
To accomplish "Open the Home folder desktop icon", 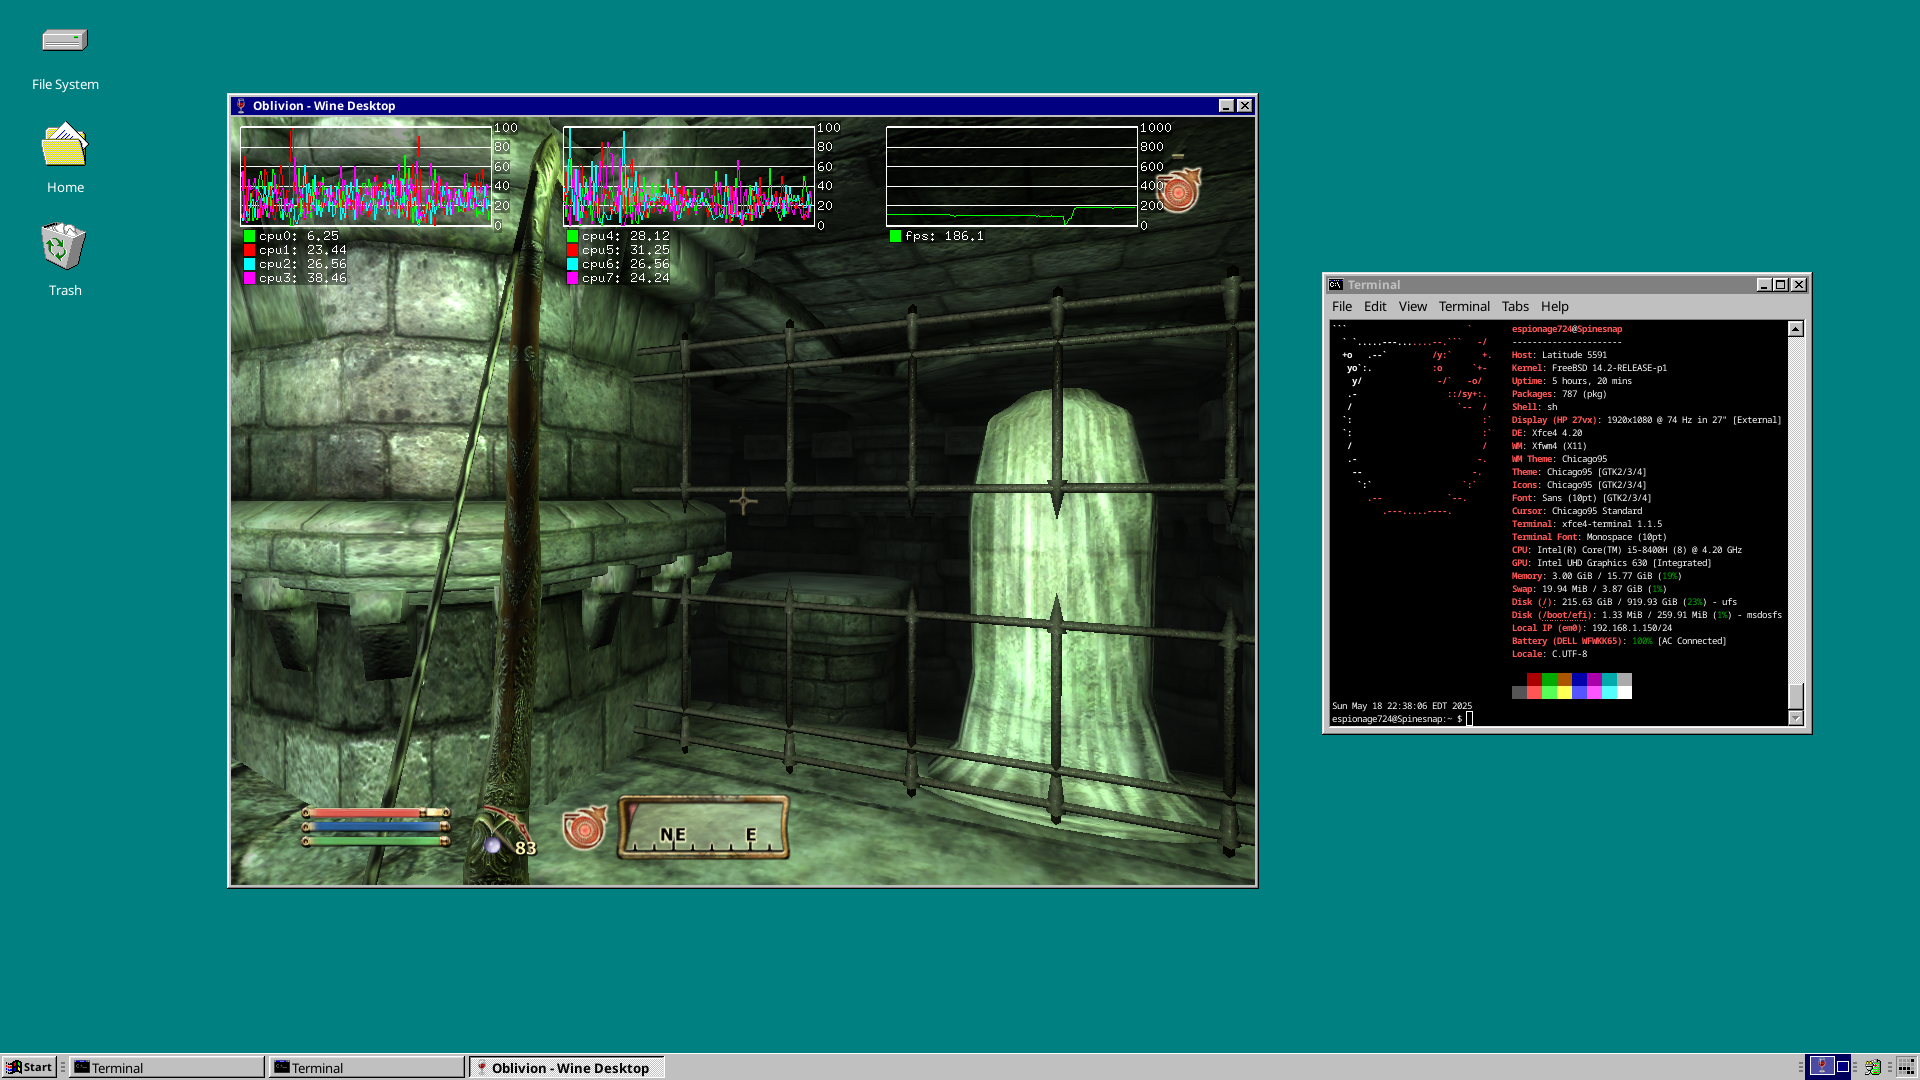I will tap(65, 146).
